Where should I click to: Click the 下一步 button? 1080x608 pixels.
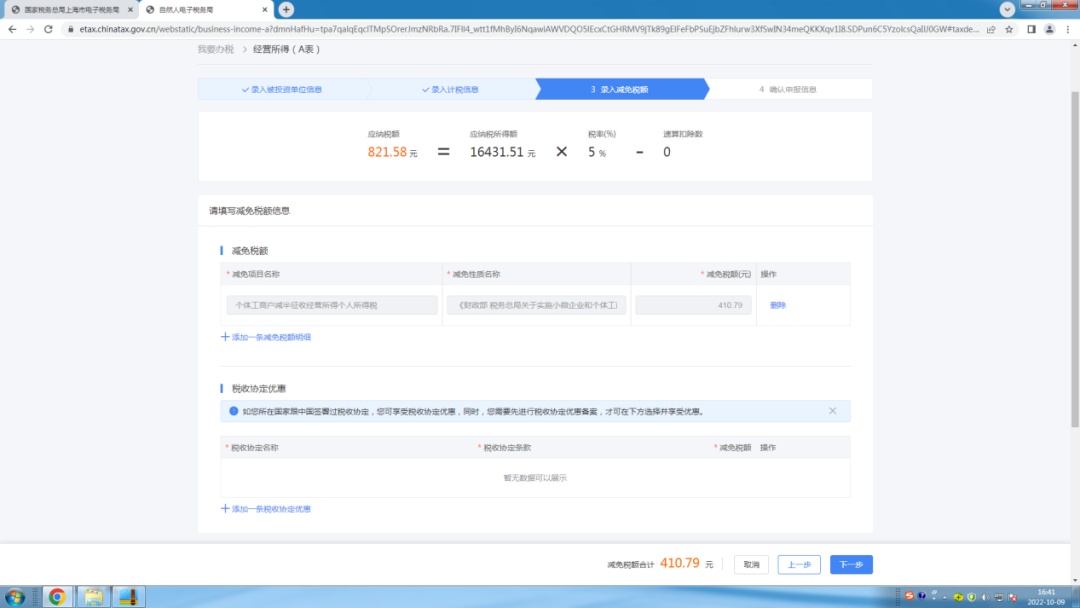click(851, 565)
